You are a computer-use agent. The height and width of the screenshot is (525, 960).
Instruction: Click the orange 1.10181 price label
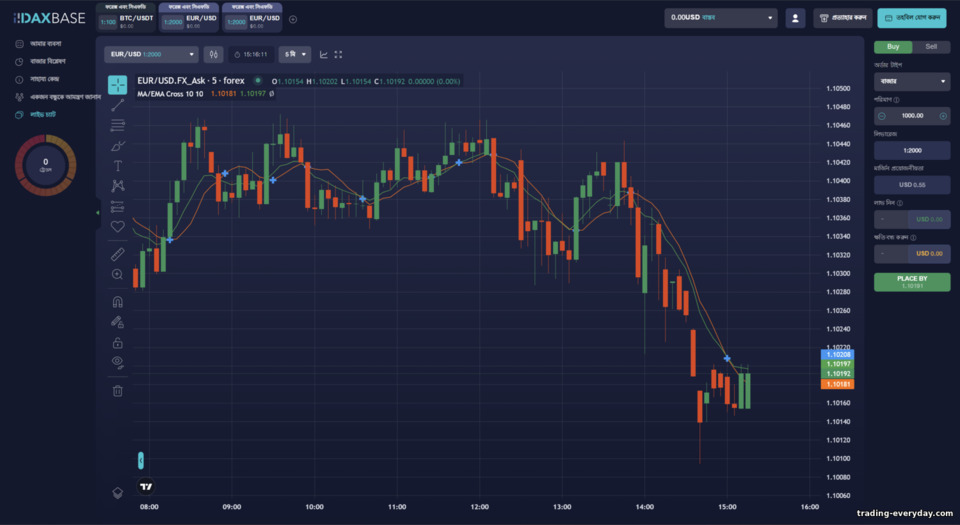[x=837, y=384]
